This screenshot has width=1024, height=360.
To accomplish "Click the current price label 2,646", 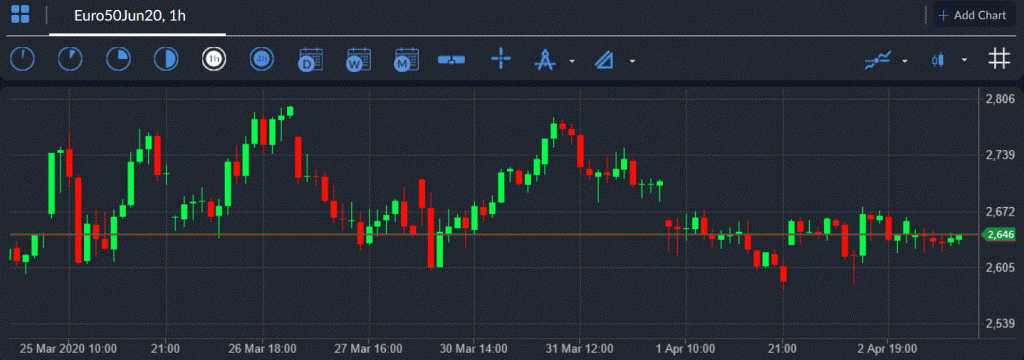I will click(x=1000, y=234).
